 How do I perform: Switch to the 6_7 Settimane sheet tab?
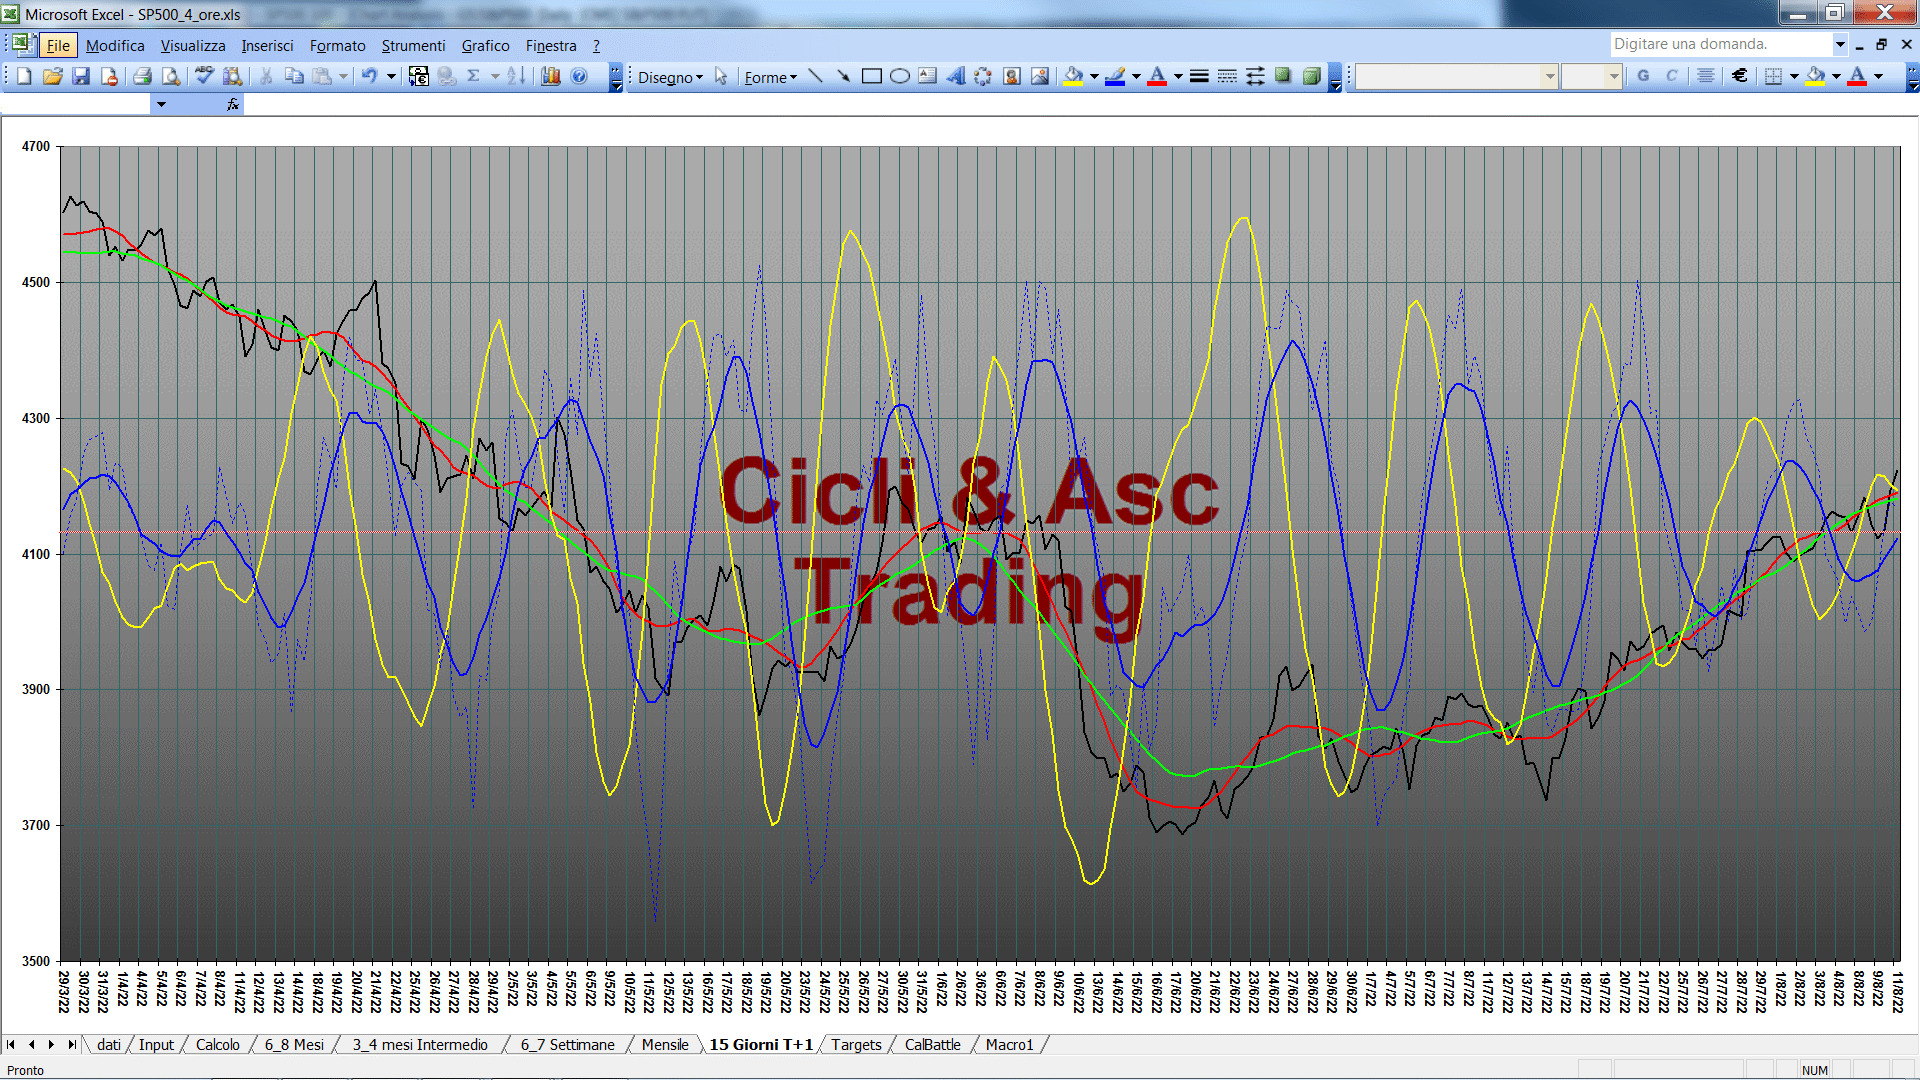point(567,1044)
